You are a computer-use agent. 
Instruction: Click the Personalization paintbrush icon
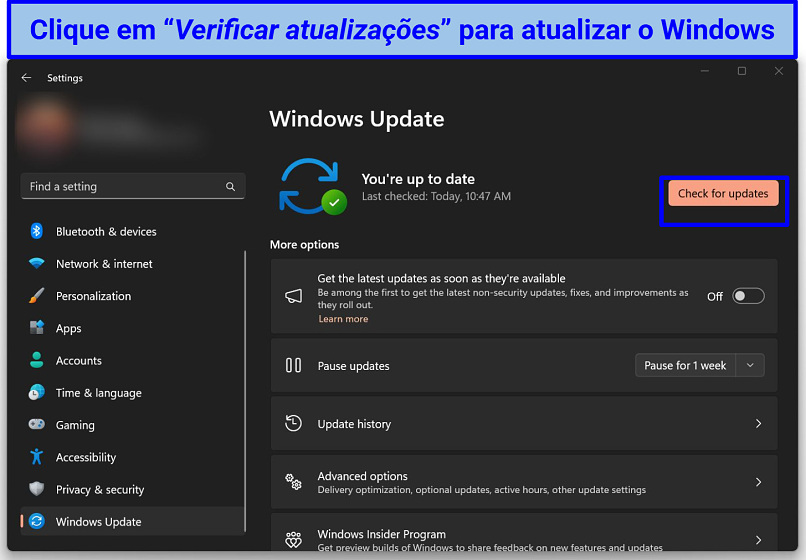[36, 296]
